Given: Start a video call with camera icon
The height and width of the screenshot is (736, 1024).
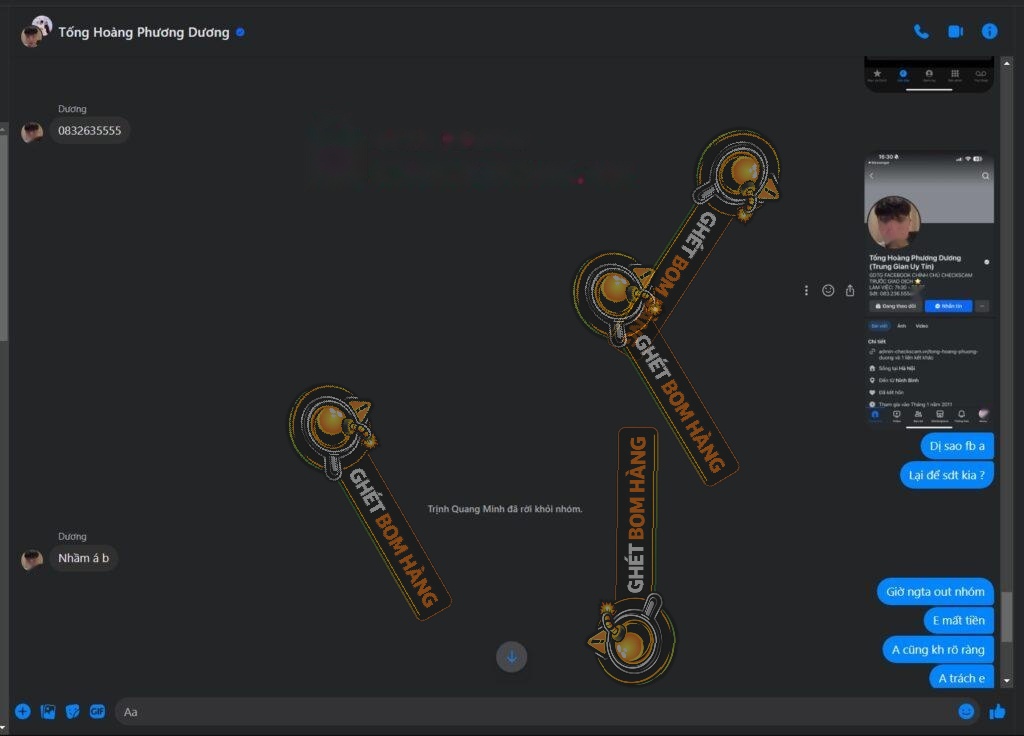Looking at the screenshot, I should point(955,32).
